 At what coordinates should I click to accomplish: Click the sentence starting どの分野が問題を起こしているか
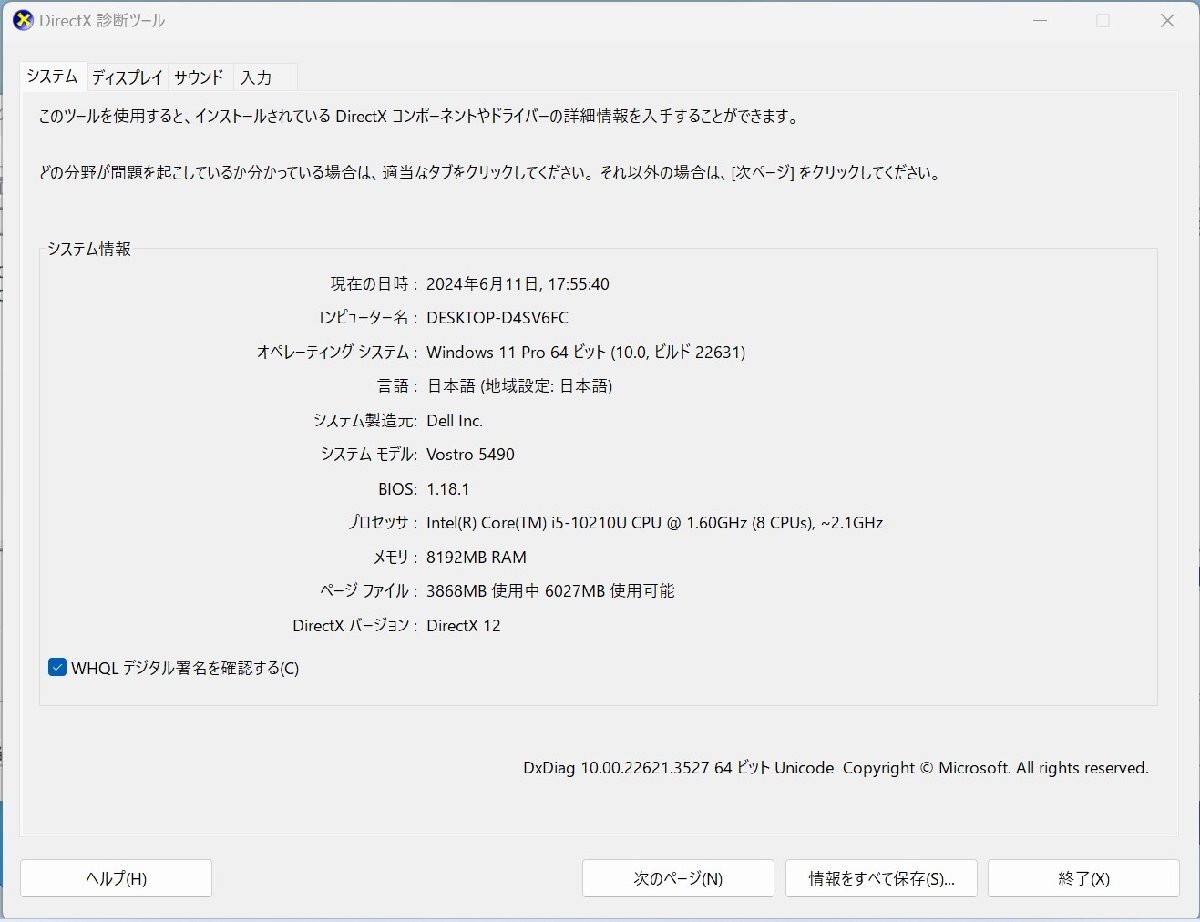[x=490, y=172]
